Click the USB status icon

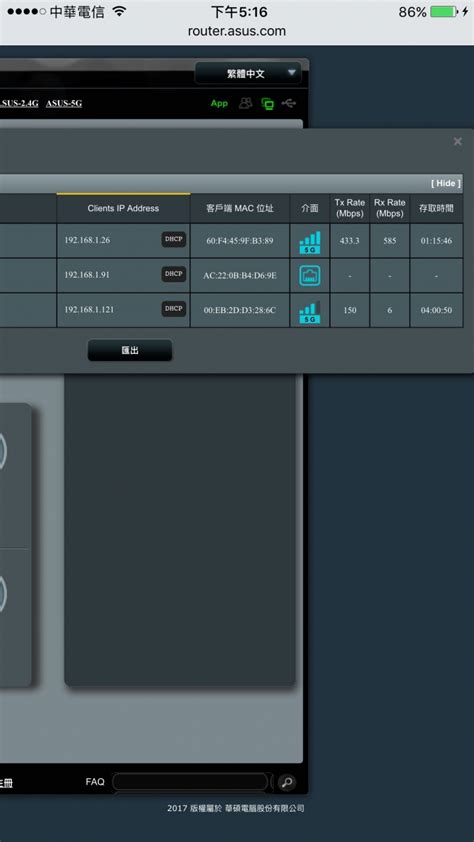[x=289, y=103]
